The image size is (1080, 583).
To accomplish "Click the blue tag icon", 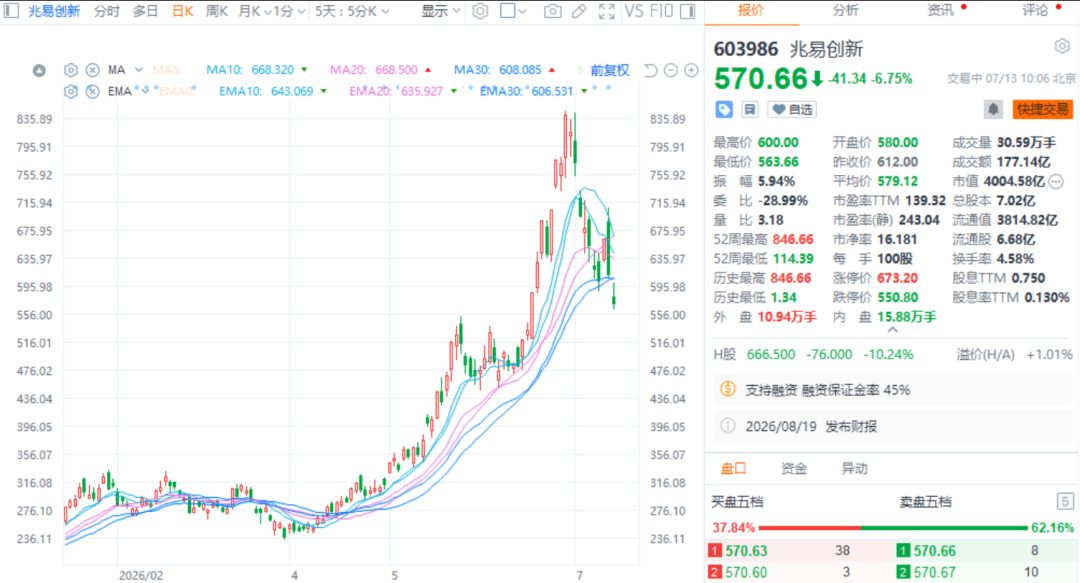I will [724, 109].
